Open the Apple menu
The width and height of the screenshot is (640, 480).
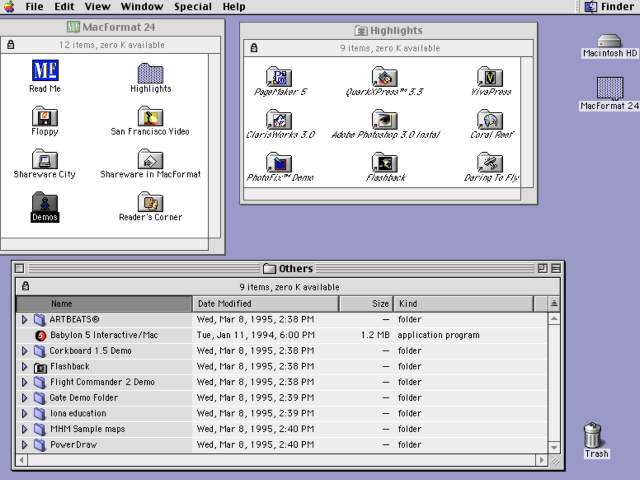(x=9, y=7)
